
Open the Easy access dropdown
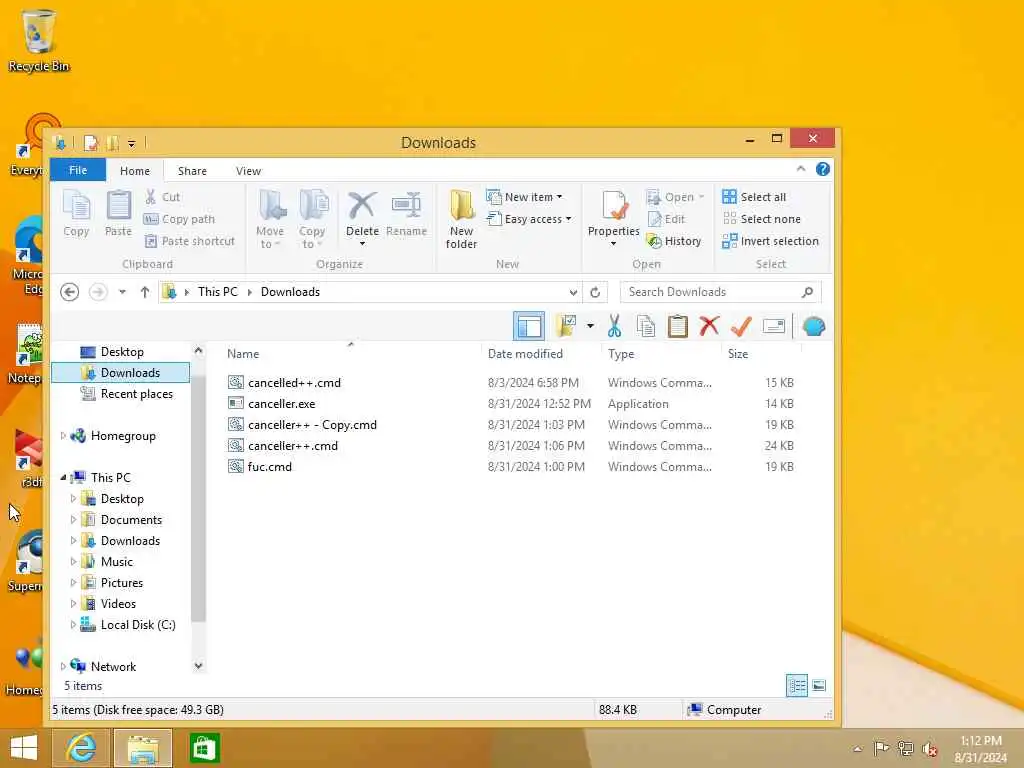tap(530, 219)
